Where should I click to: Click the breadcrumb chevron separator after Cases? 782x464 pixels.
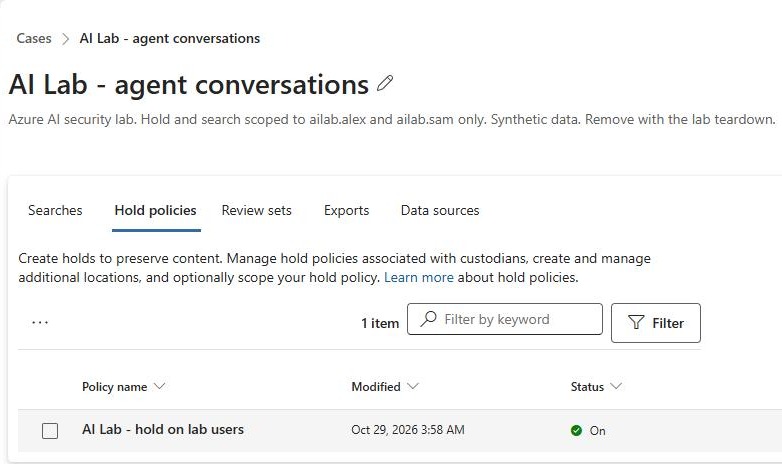pos(65,39)
